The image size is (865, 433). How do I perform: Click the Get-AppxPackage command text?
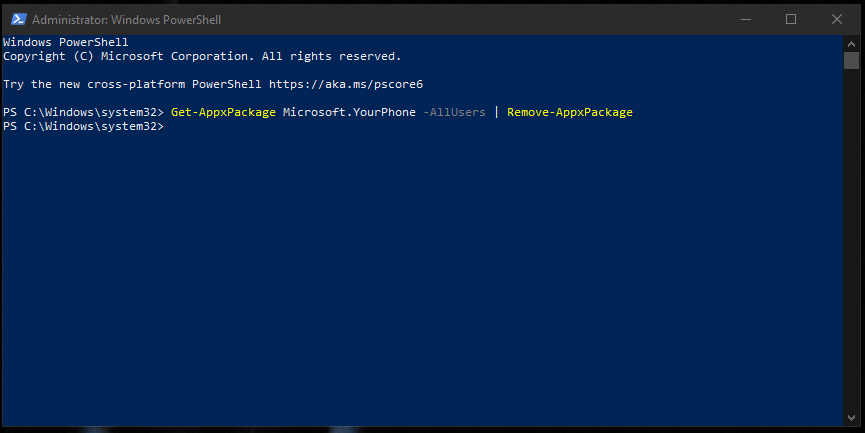point(223,112)
